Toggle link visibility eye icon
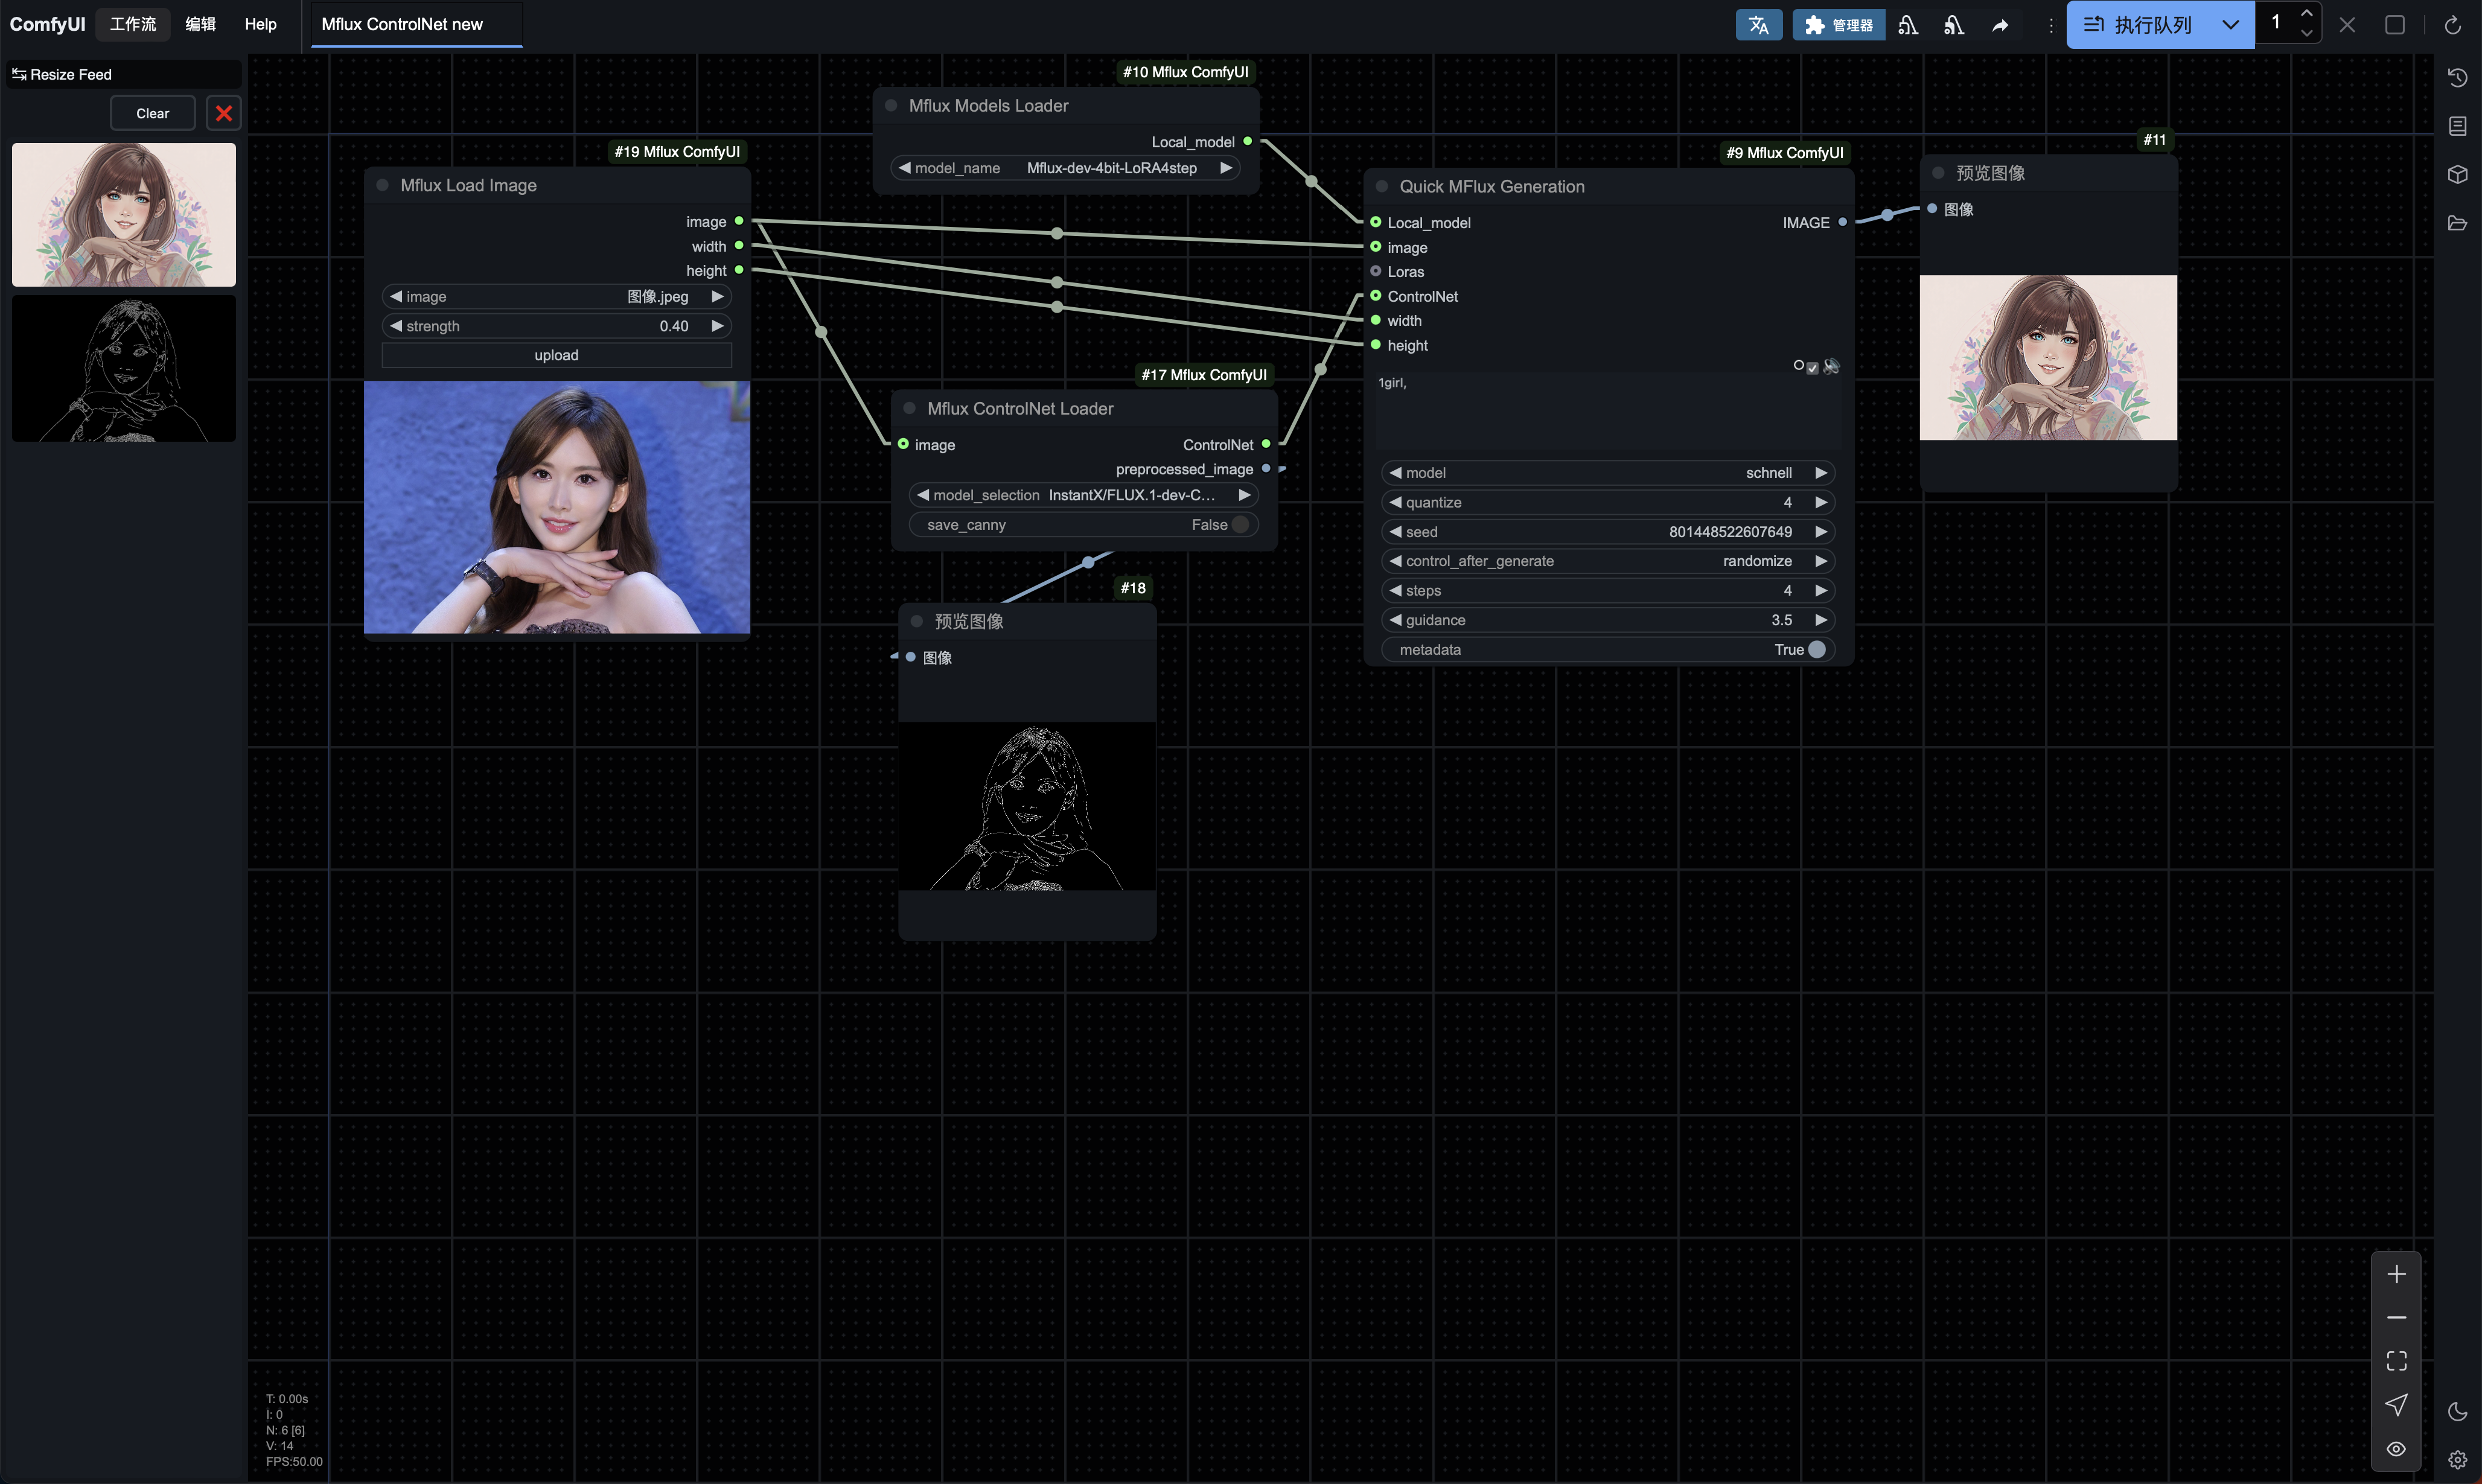 pyautogui.click(x=2396, y=1449)
